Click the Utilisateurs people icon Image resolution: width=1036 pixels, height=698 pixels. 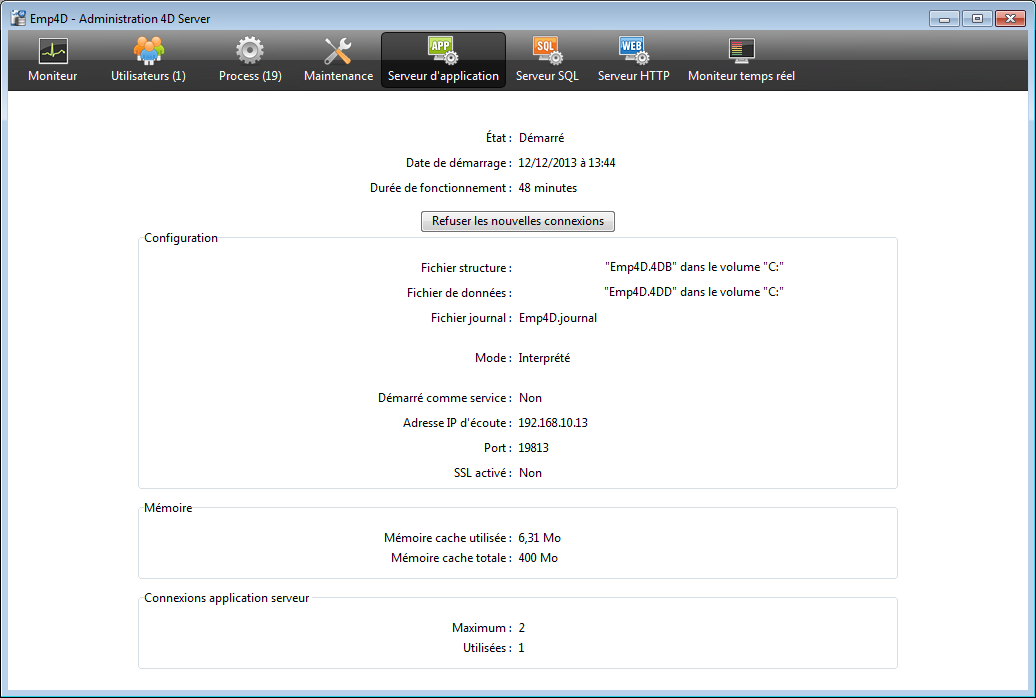point(148,50)
